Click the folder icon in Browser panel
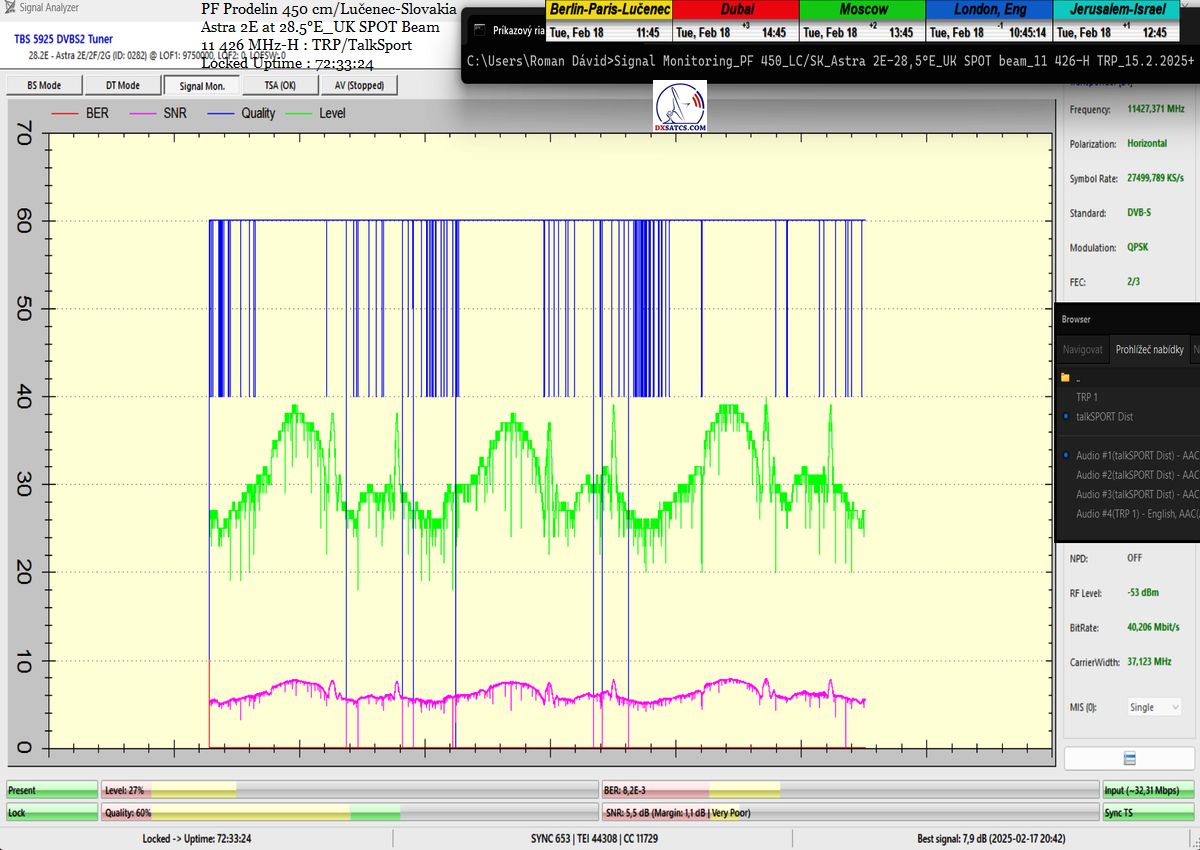This screenshot has width=1200, height=850. pos(1065,378)
